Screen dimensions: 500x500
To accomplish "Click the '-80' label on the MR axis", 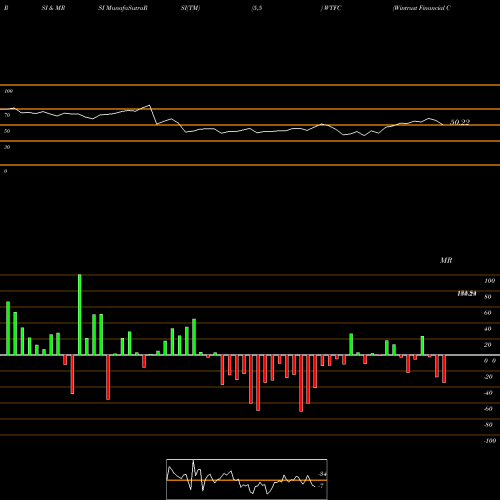I will (x=488, y=425).
